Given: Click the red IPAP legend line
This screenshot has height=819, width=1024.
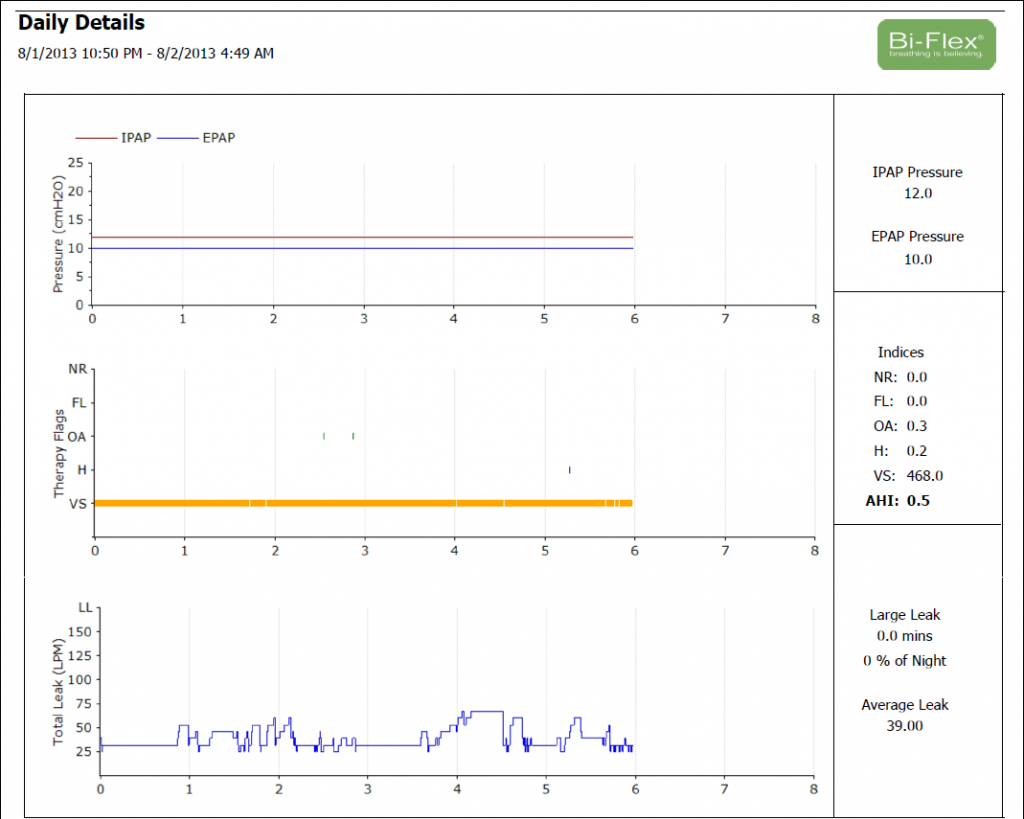Looking at the screenshot, I should point(96,138).
